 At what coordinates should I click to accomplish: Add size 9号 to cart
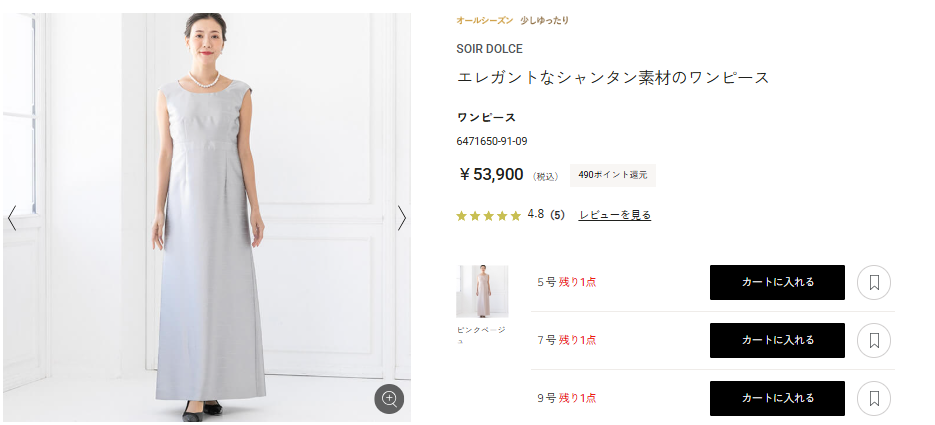tap(777, 398)
